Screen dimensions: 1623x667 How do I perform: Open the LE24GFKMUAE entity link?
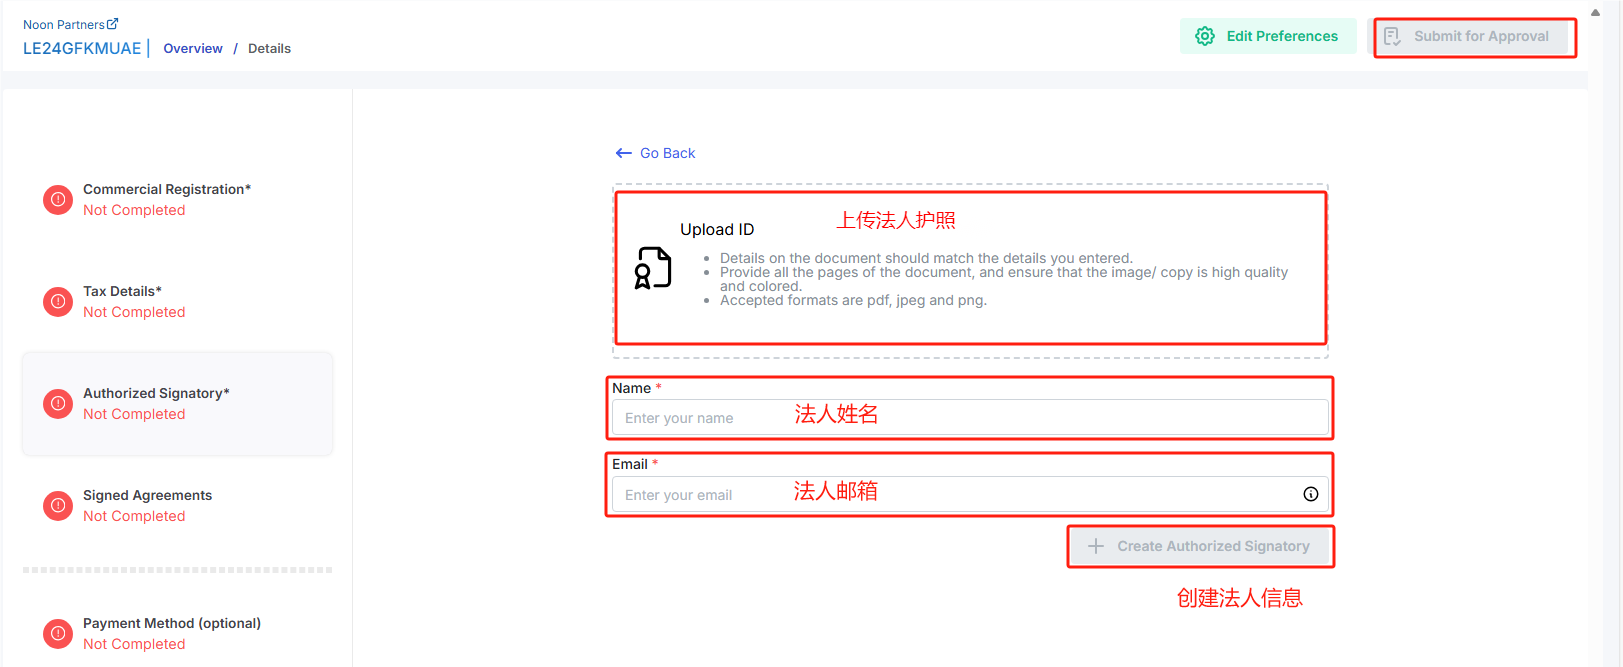pyautogui.click(x=82, y=48)
